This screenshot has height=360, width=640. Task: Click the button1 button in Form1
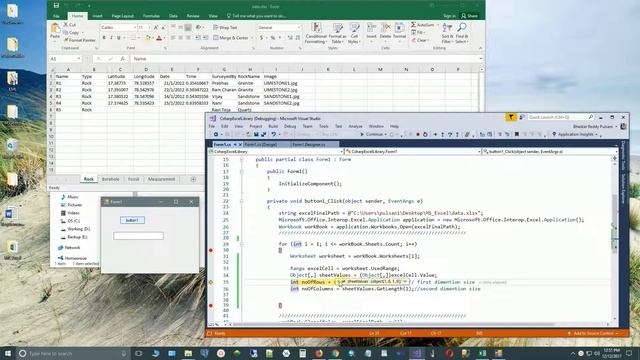click(132, 220)
